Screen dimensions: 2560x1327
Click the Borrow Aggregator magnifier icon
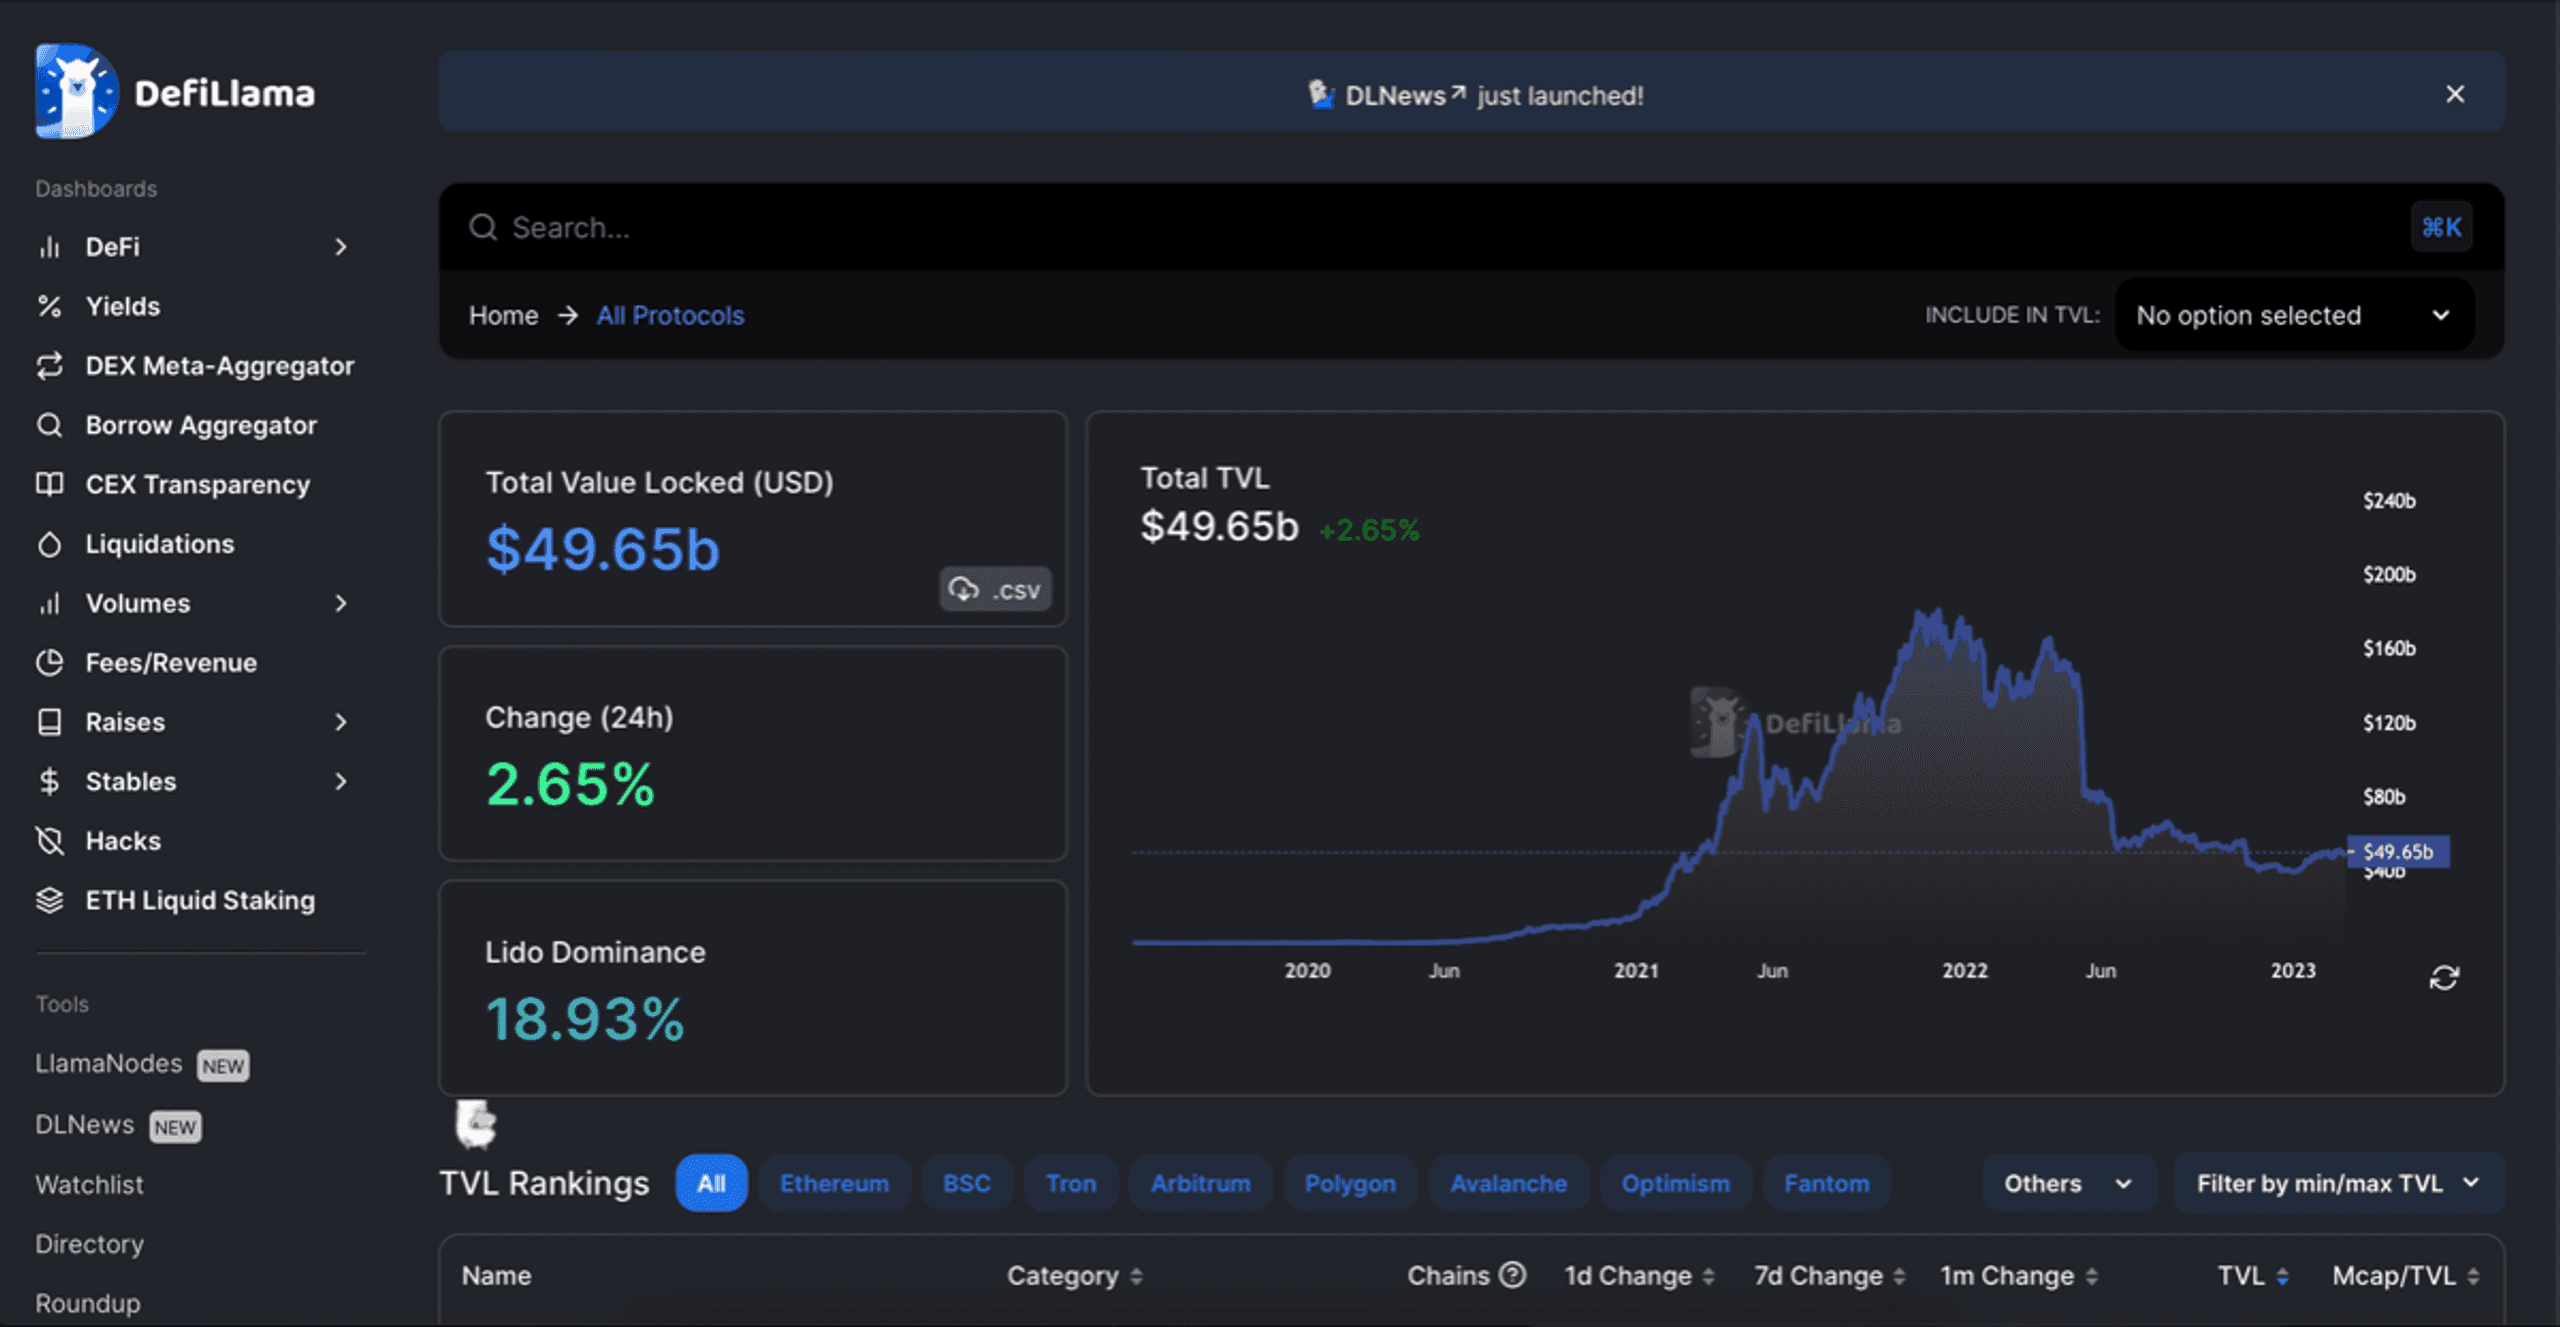coord(49,425)
